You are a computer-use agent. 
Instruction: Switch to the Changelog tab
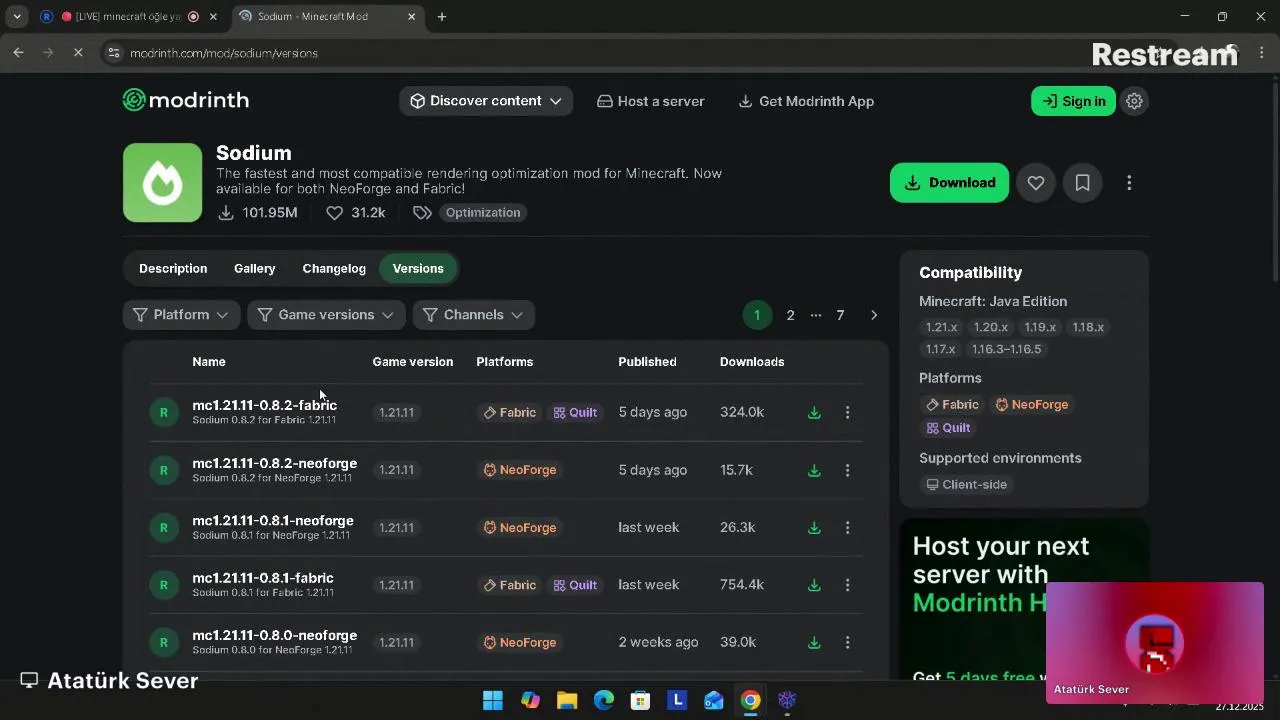(334, 268)
